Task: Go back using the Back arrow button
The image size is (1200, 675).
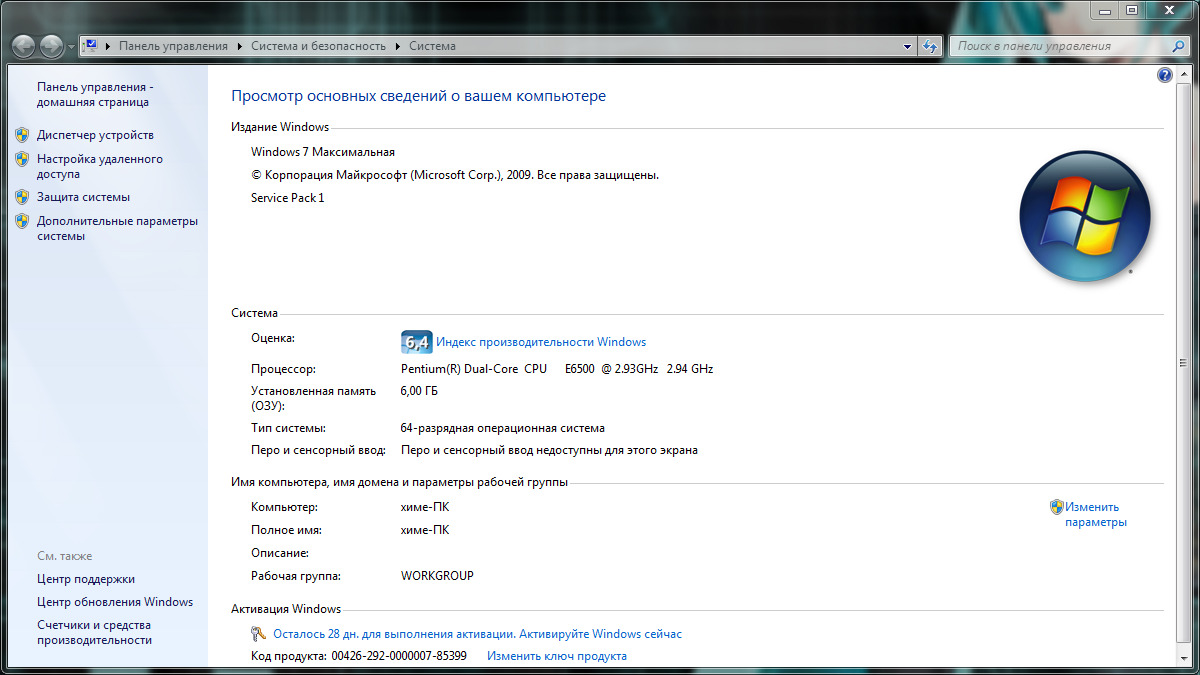Action: pos(24,46)
